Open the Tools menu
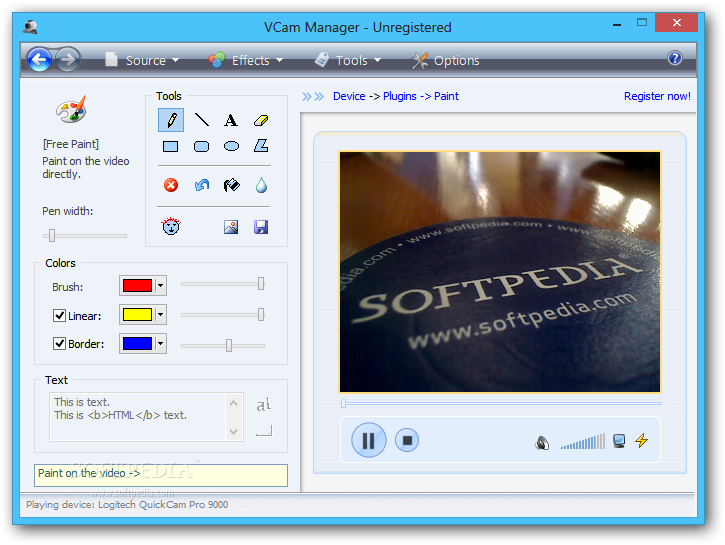 pos(348,60)
